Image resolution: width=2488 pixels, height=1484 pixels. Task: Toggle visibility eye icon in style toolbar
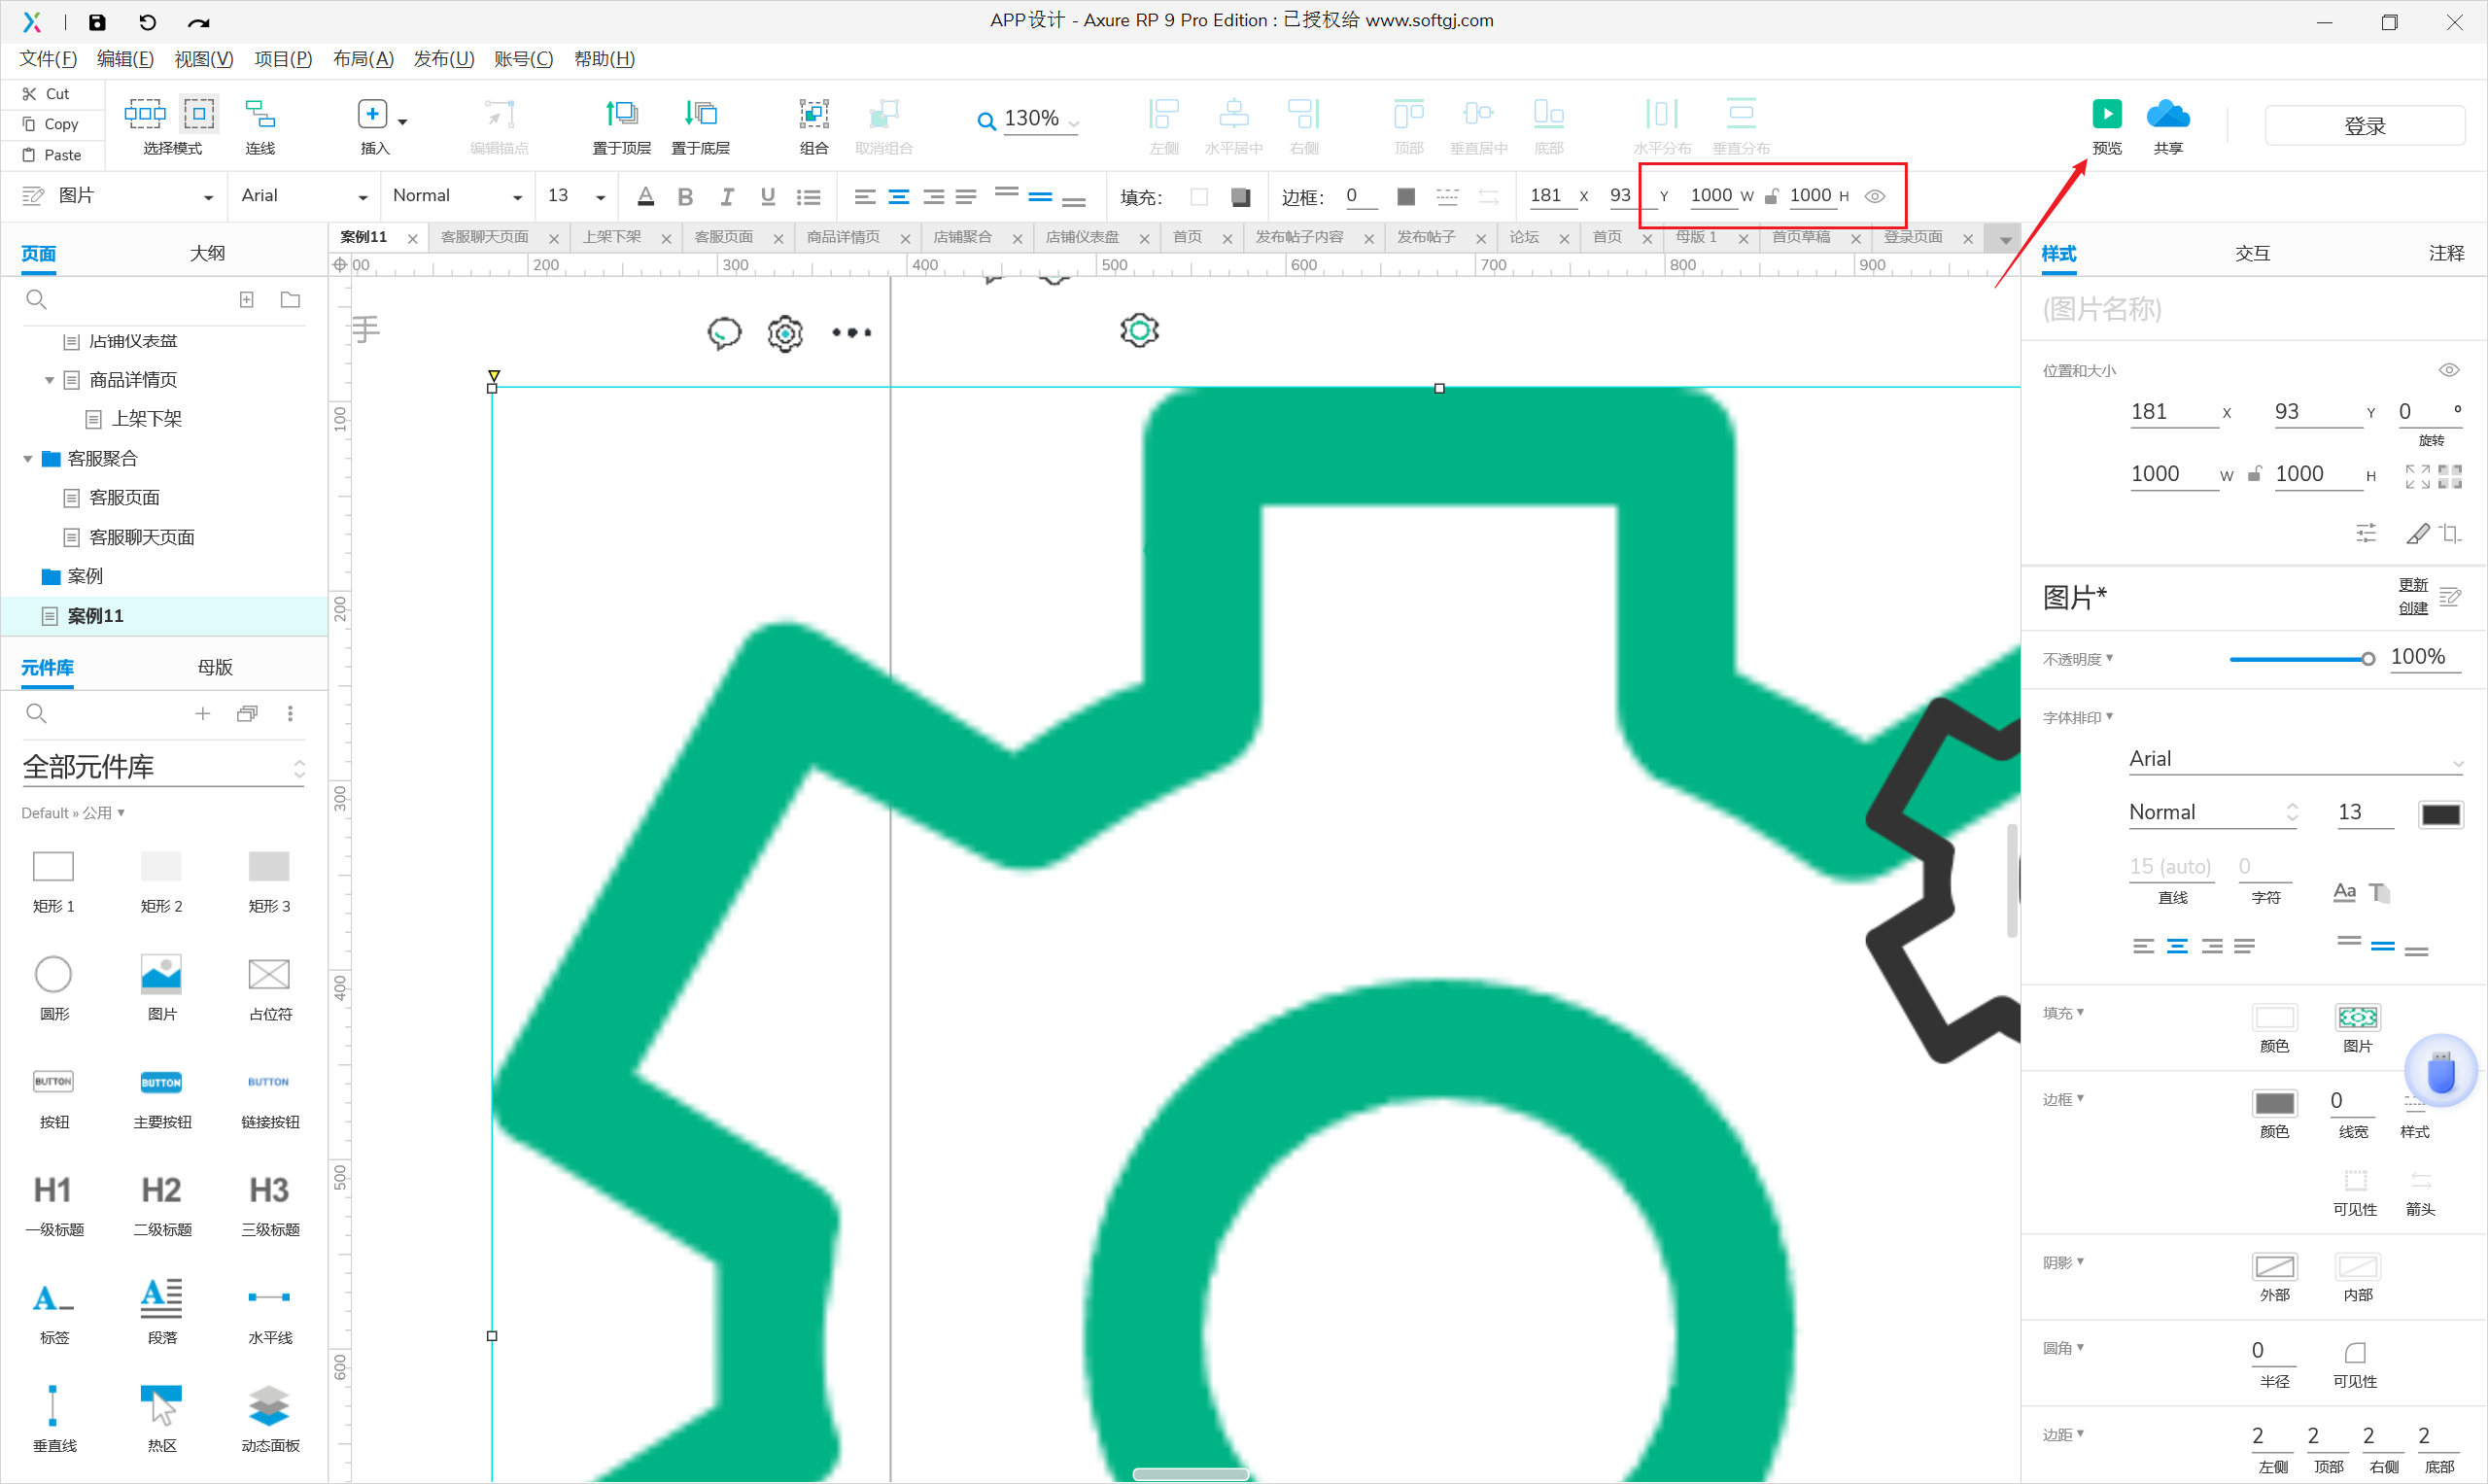pos(1875,196)
